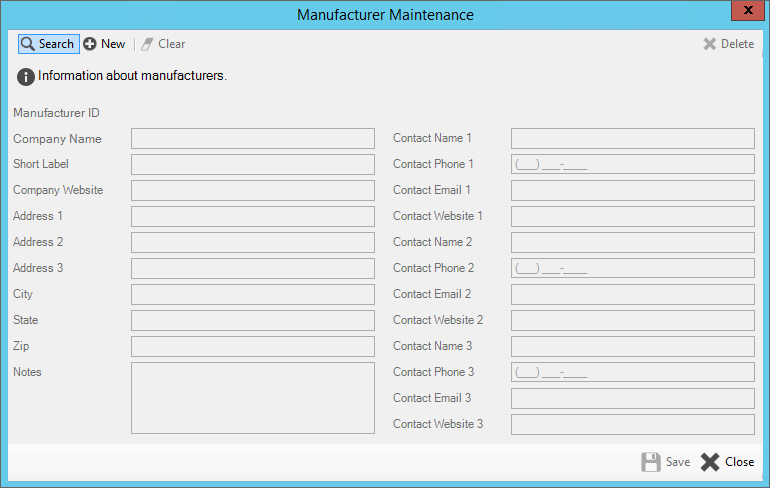Screen dimensions: 770x488
Task: Click the Close button at bottom
Action: click(728, 462)
